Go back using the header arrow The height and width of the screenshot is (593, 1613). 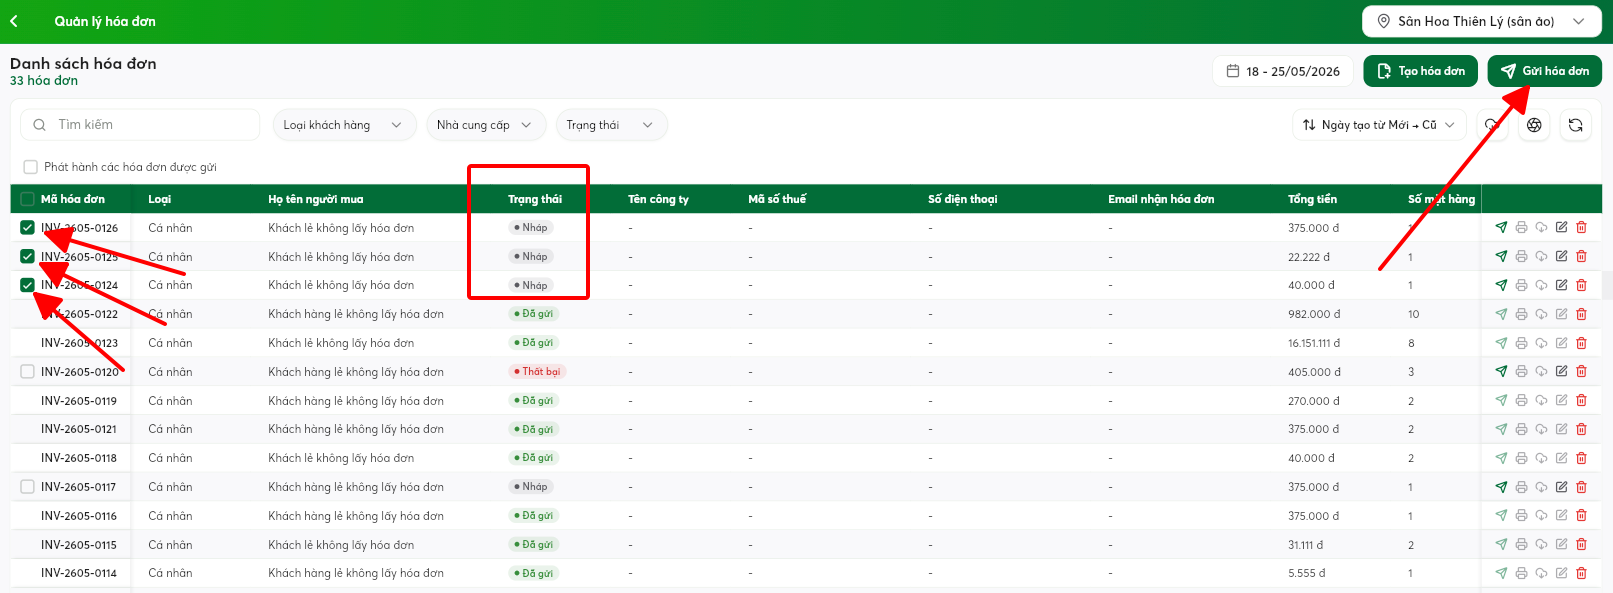click(14, 21)
